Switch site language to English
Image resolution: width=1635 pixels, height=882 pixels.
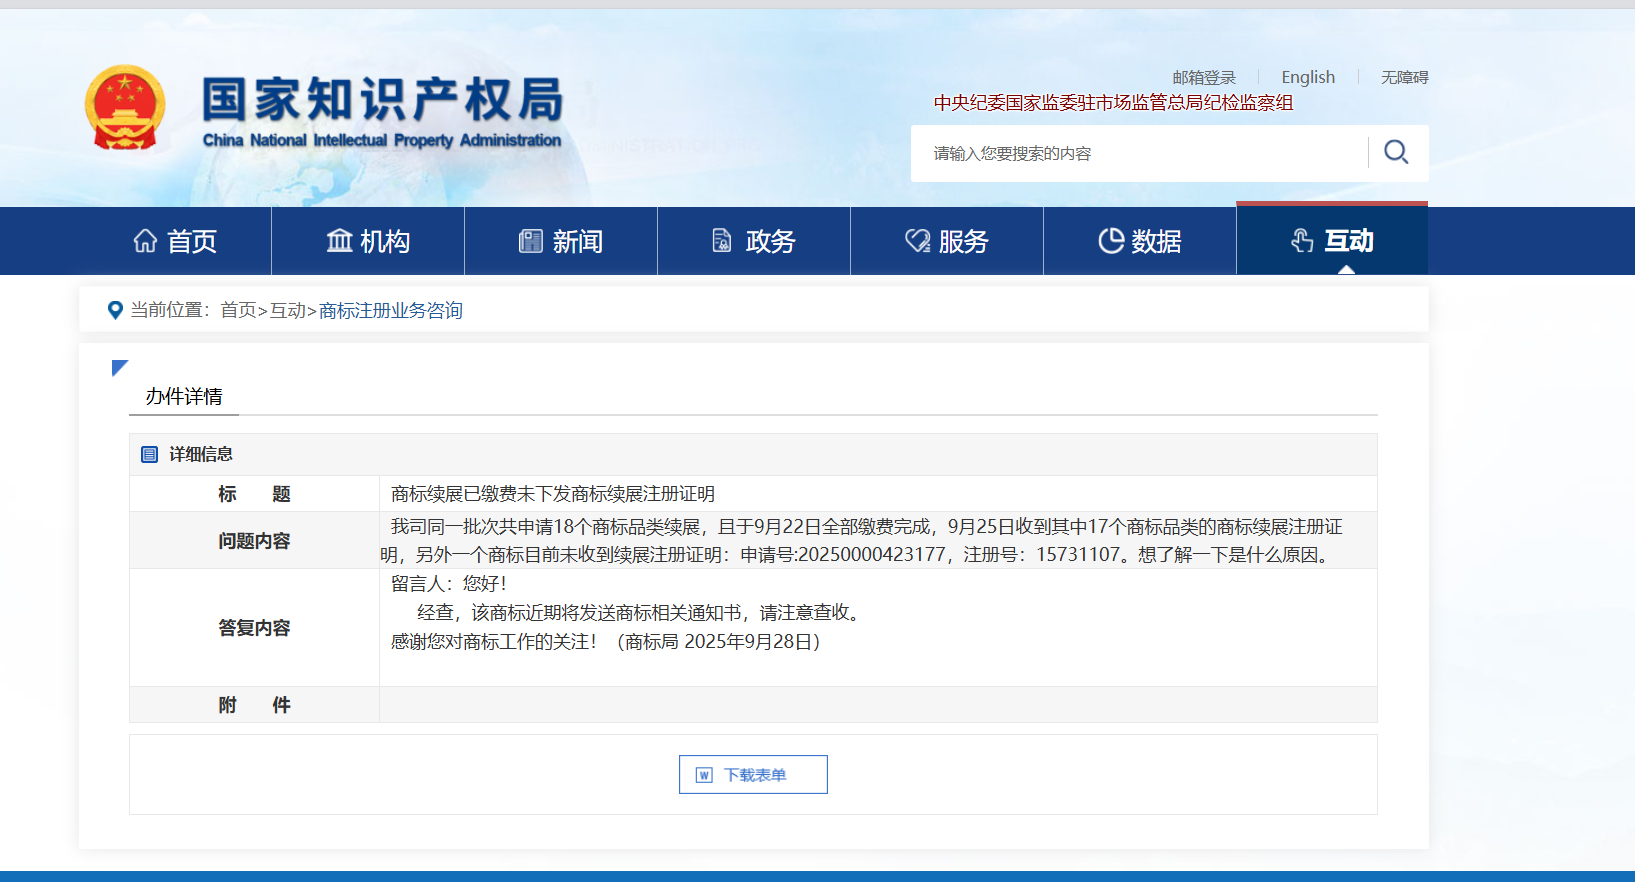[1308, 77]
